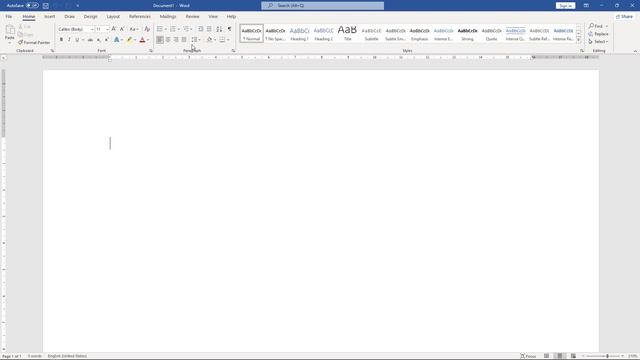Click the Share button

pos(624,17)
